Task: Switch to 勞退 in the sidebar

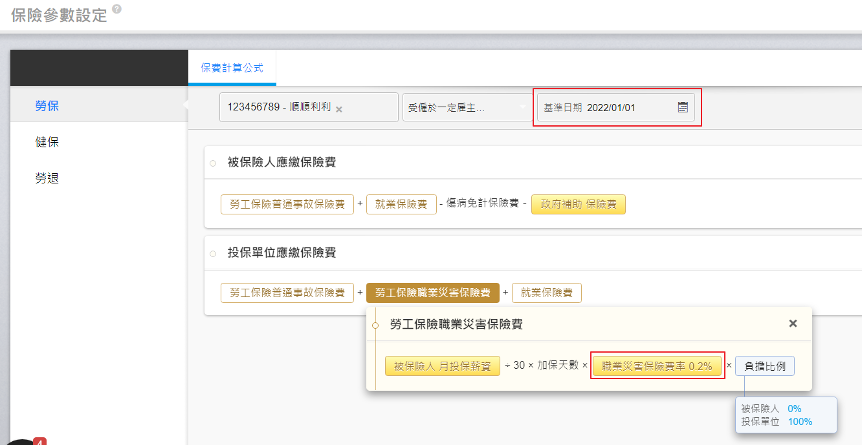Action: click(47, 178)
